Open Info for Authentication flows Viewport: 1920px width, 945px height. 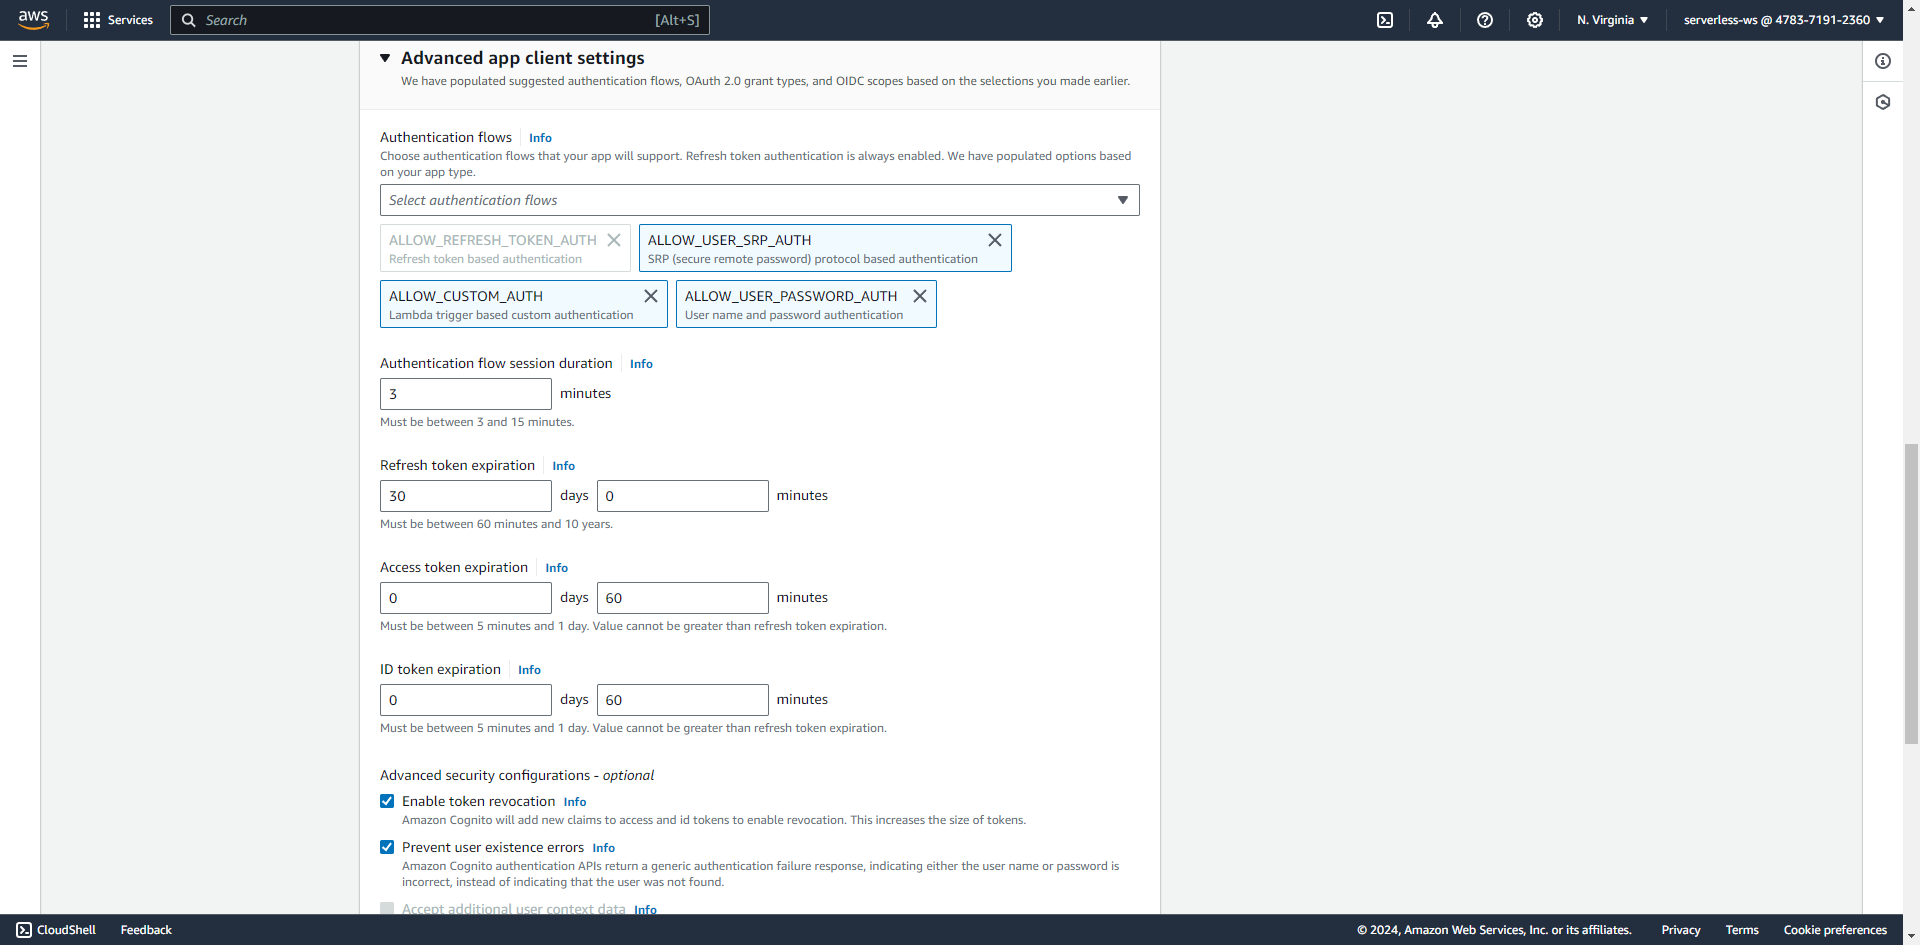coord(540,138)
